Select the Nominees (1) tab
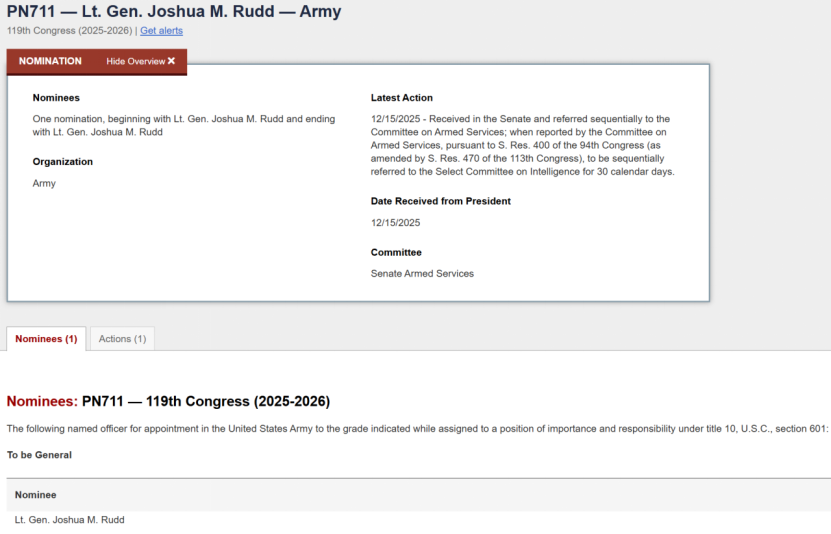831x534 pixels. pyautogui.click(x=46, y=339)
